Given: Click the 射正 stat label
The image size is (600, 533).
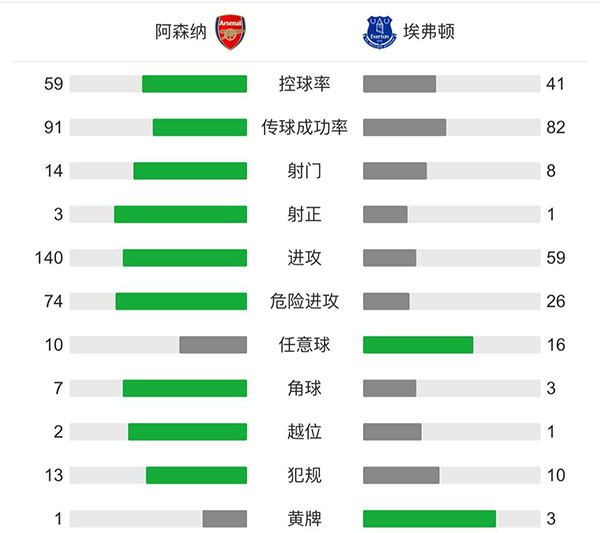Looking at the screenshot, I should click(304, 214).
